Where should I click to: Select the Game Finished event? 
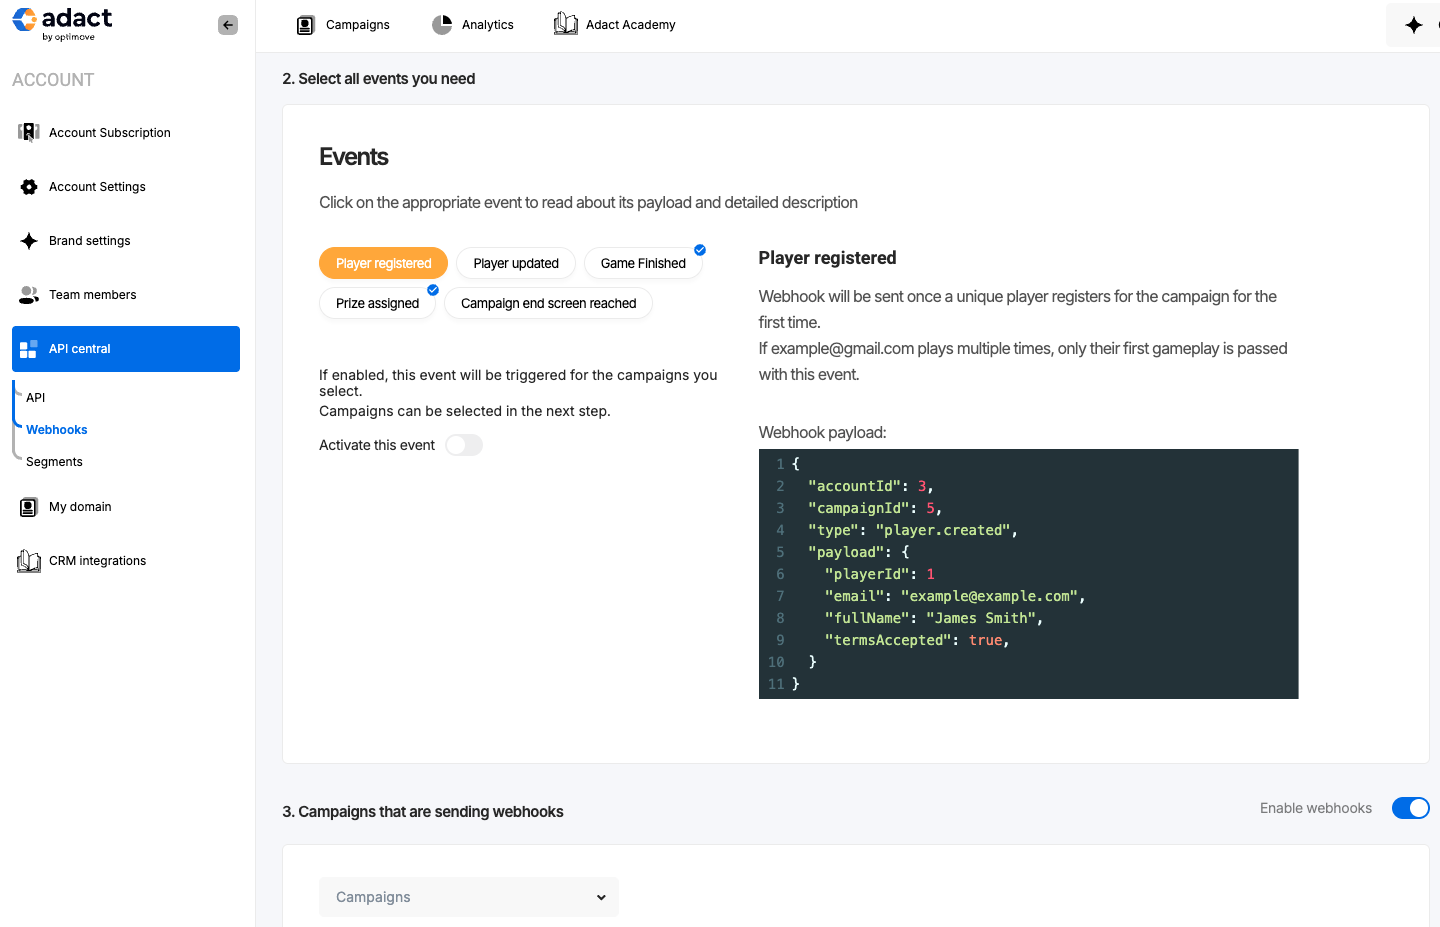point(643,263)
